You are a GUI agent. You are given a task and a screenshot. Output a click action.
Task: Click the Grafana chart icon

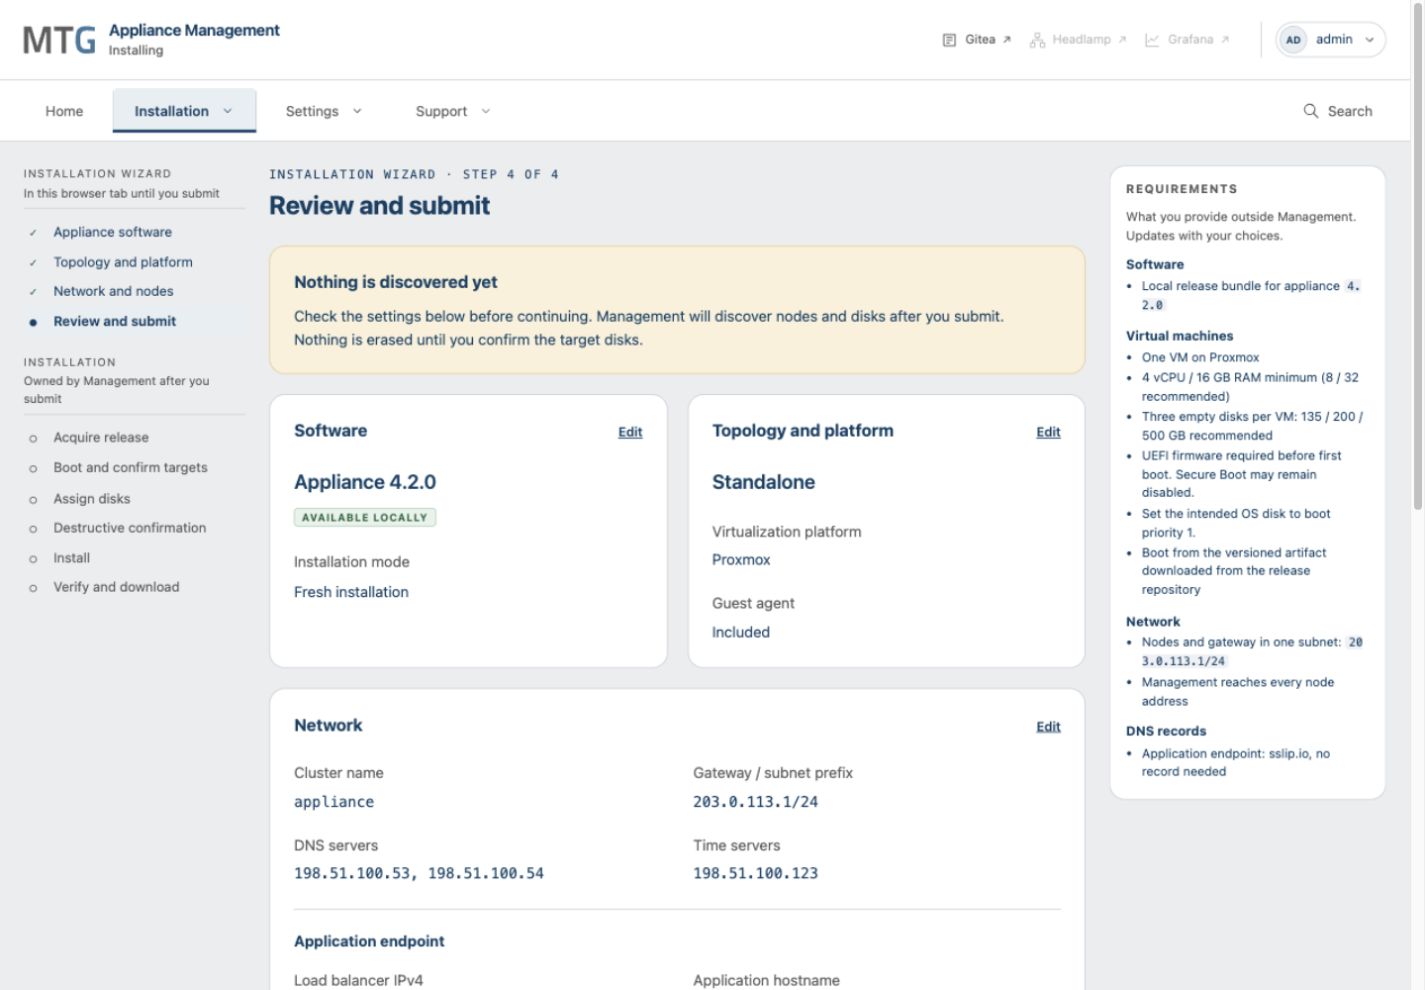(1152, 40)
